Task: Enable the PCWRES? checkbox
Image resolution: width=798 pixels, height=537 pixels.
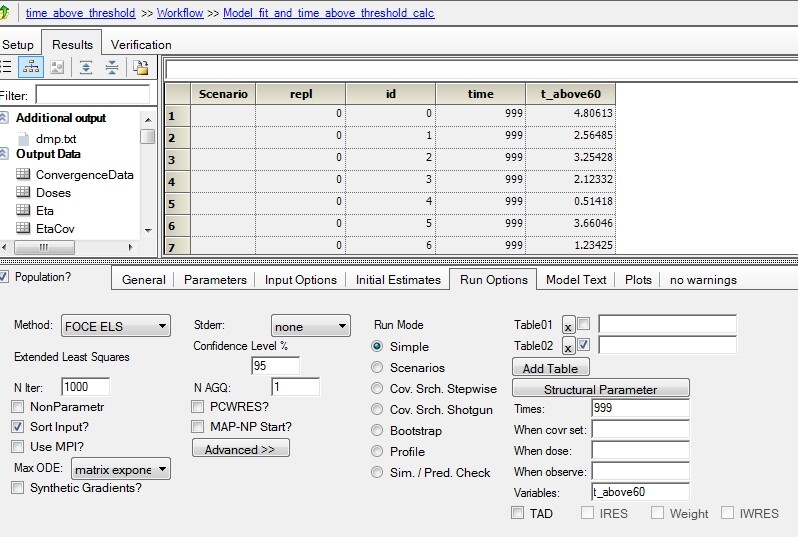Action: point(197,407)
